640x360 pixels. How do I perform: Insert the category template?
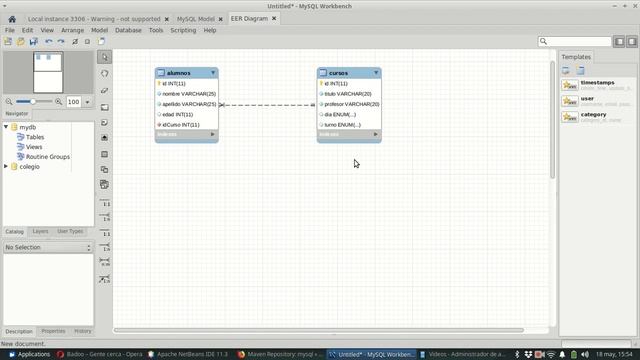pyautogui.click(x=596, y=117)
